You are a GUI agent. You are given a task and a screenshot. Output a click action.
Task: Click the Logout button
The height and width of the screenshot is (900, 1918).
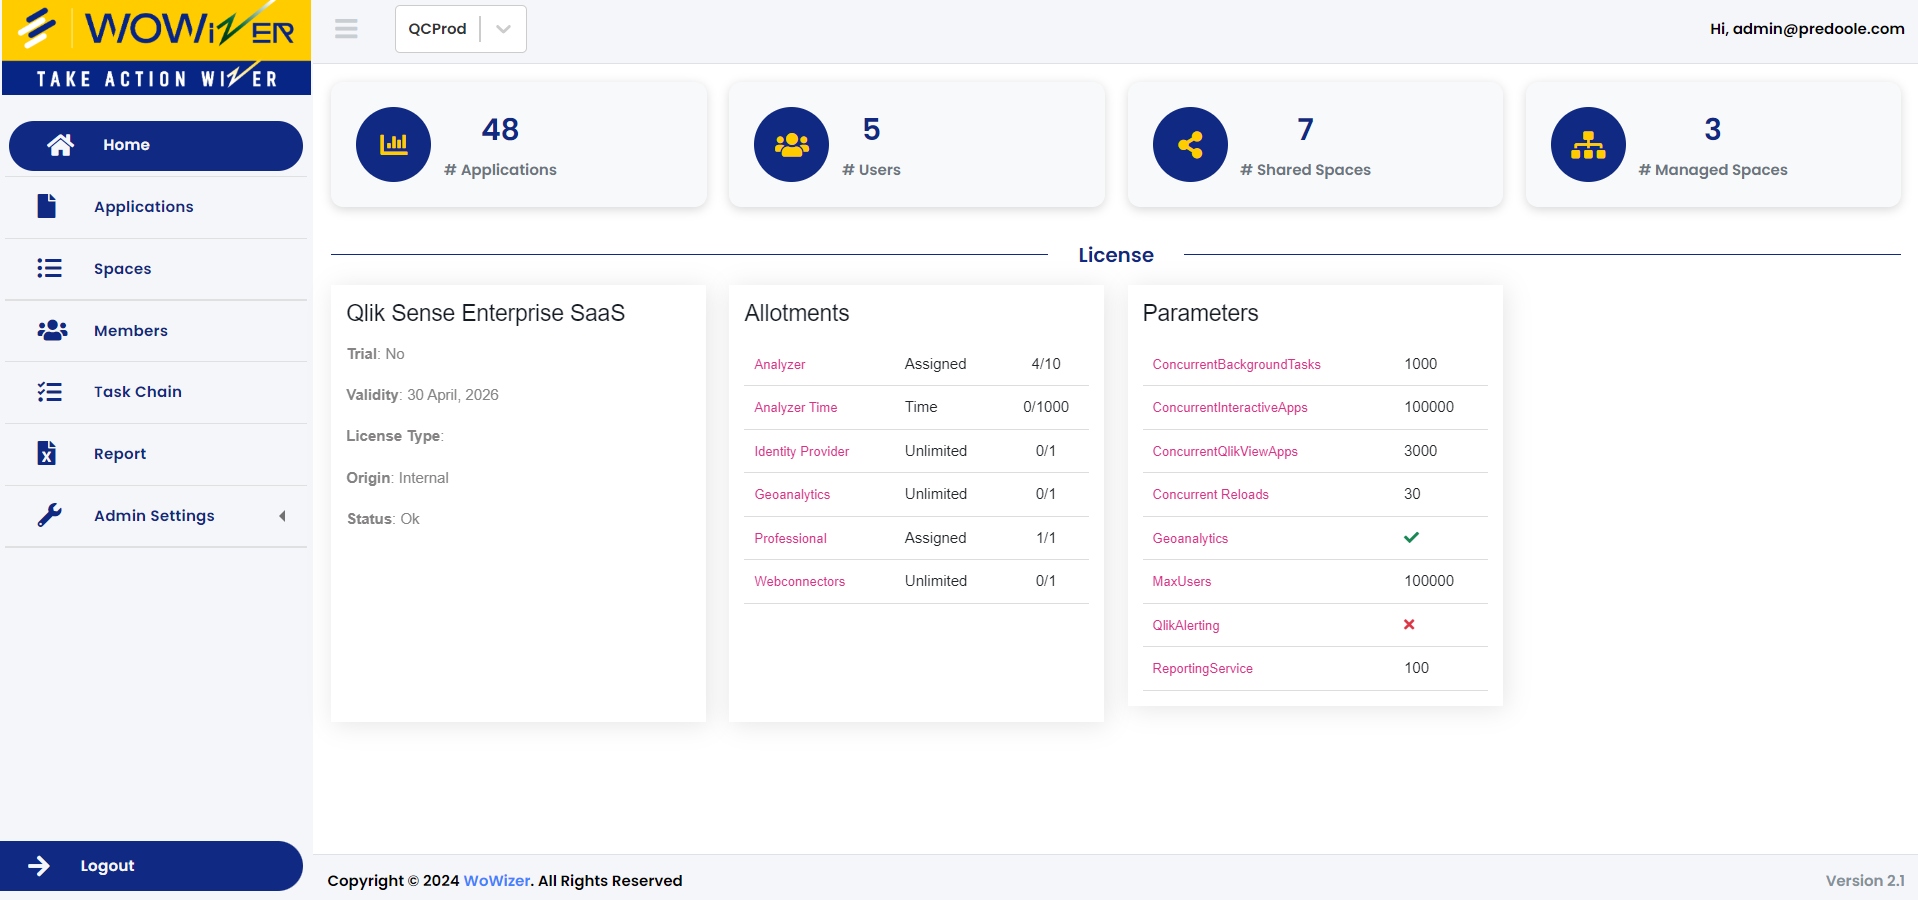(151, 866)
